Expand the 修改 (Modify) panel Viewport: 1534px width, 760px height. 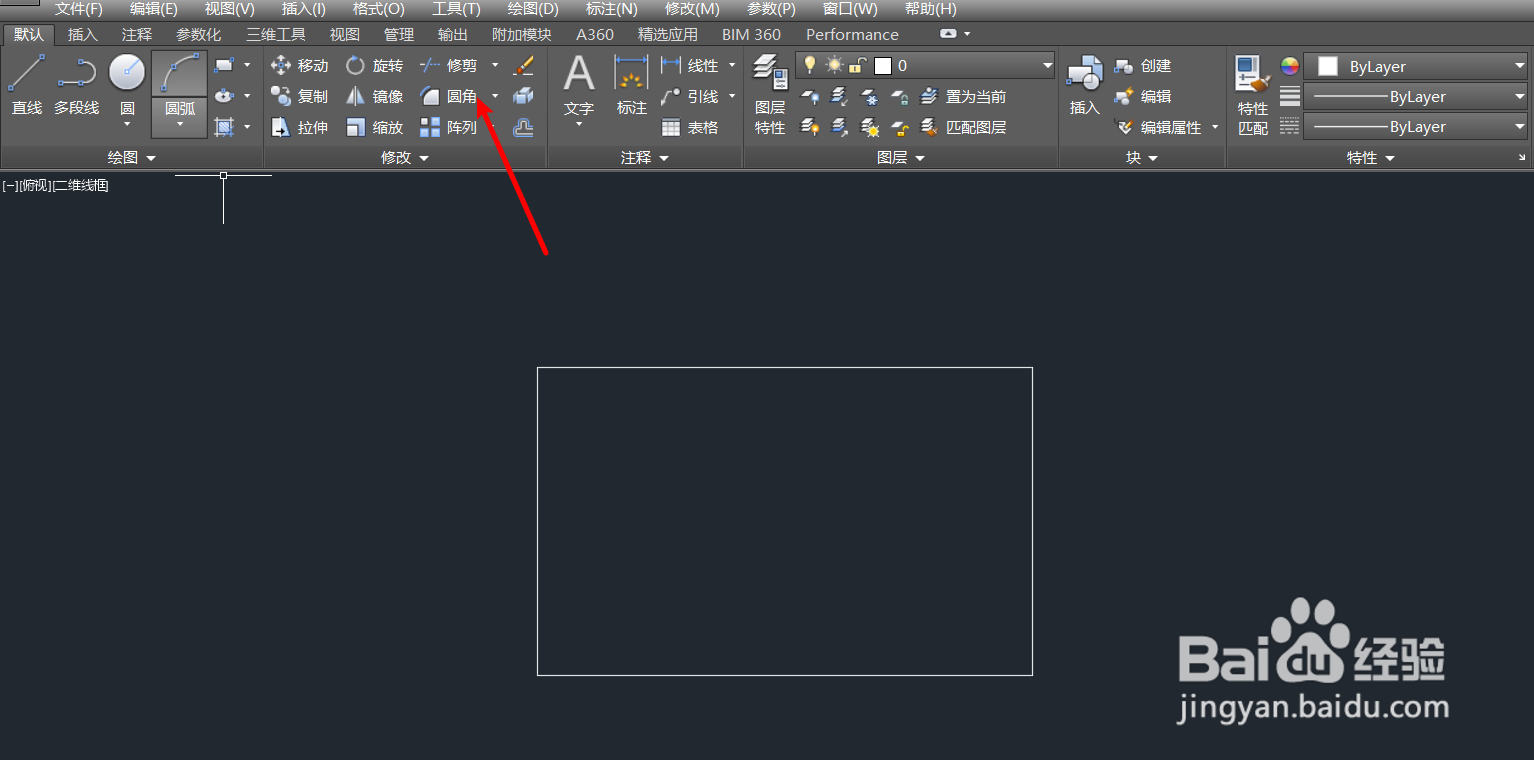pyautogui.click(x=405, y=158)
